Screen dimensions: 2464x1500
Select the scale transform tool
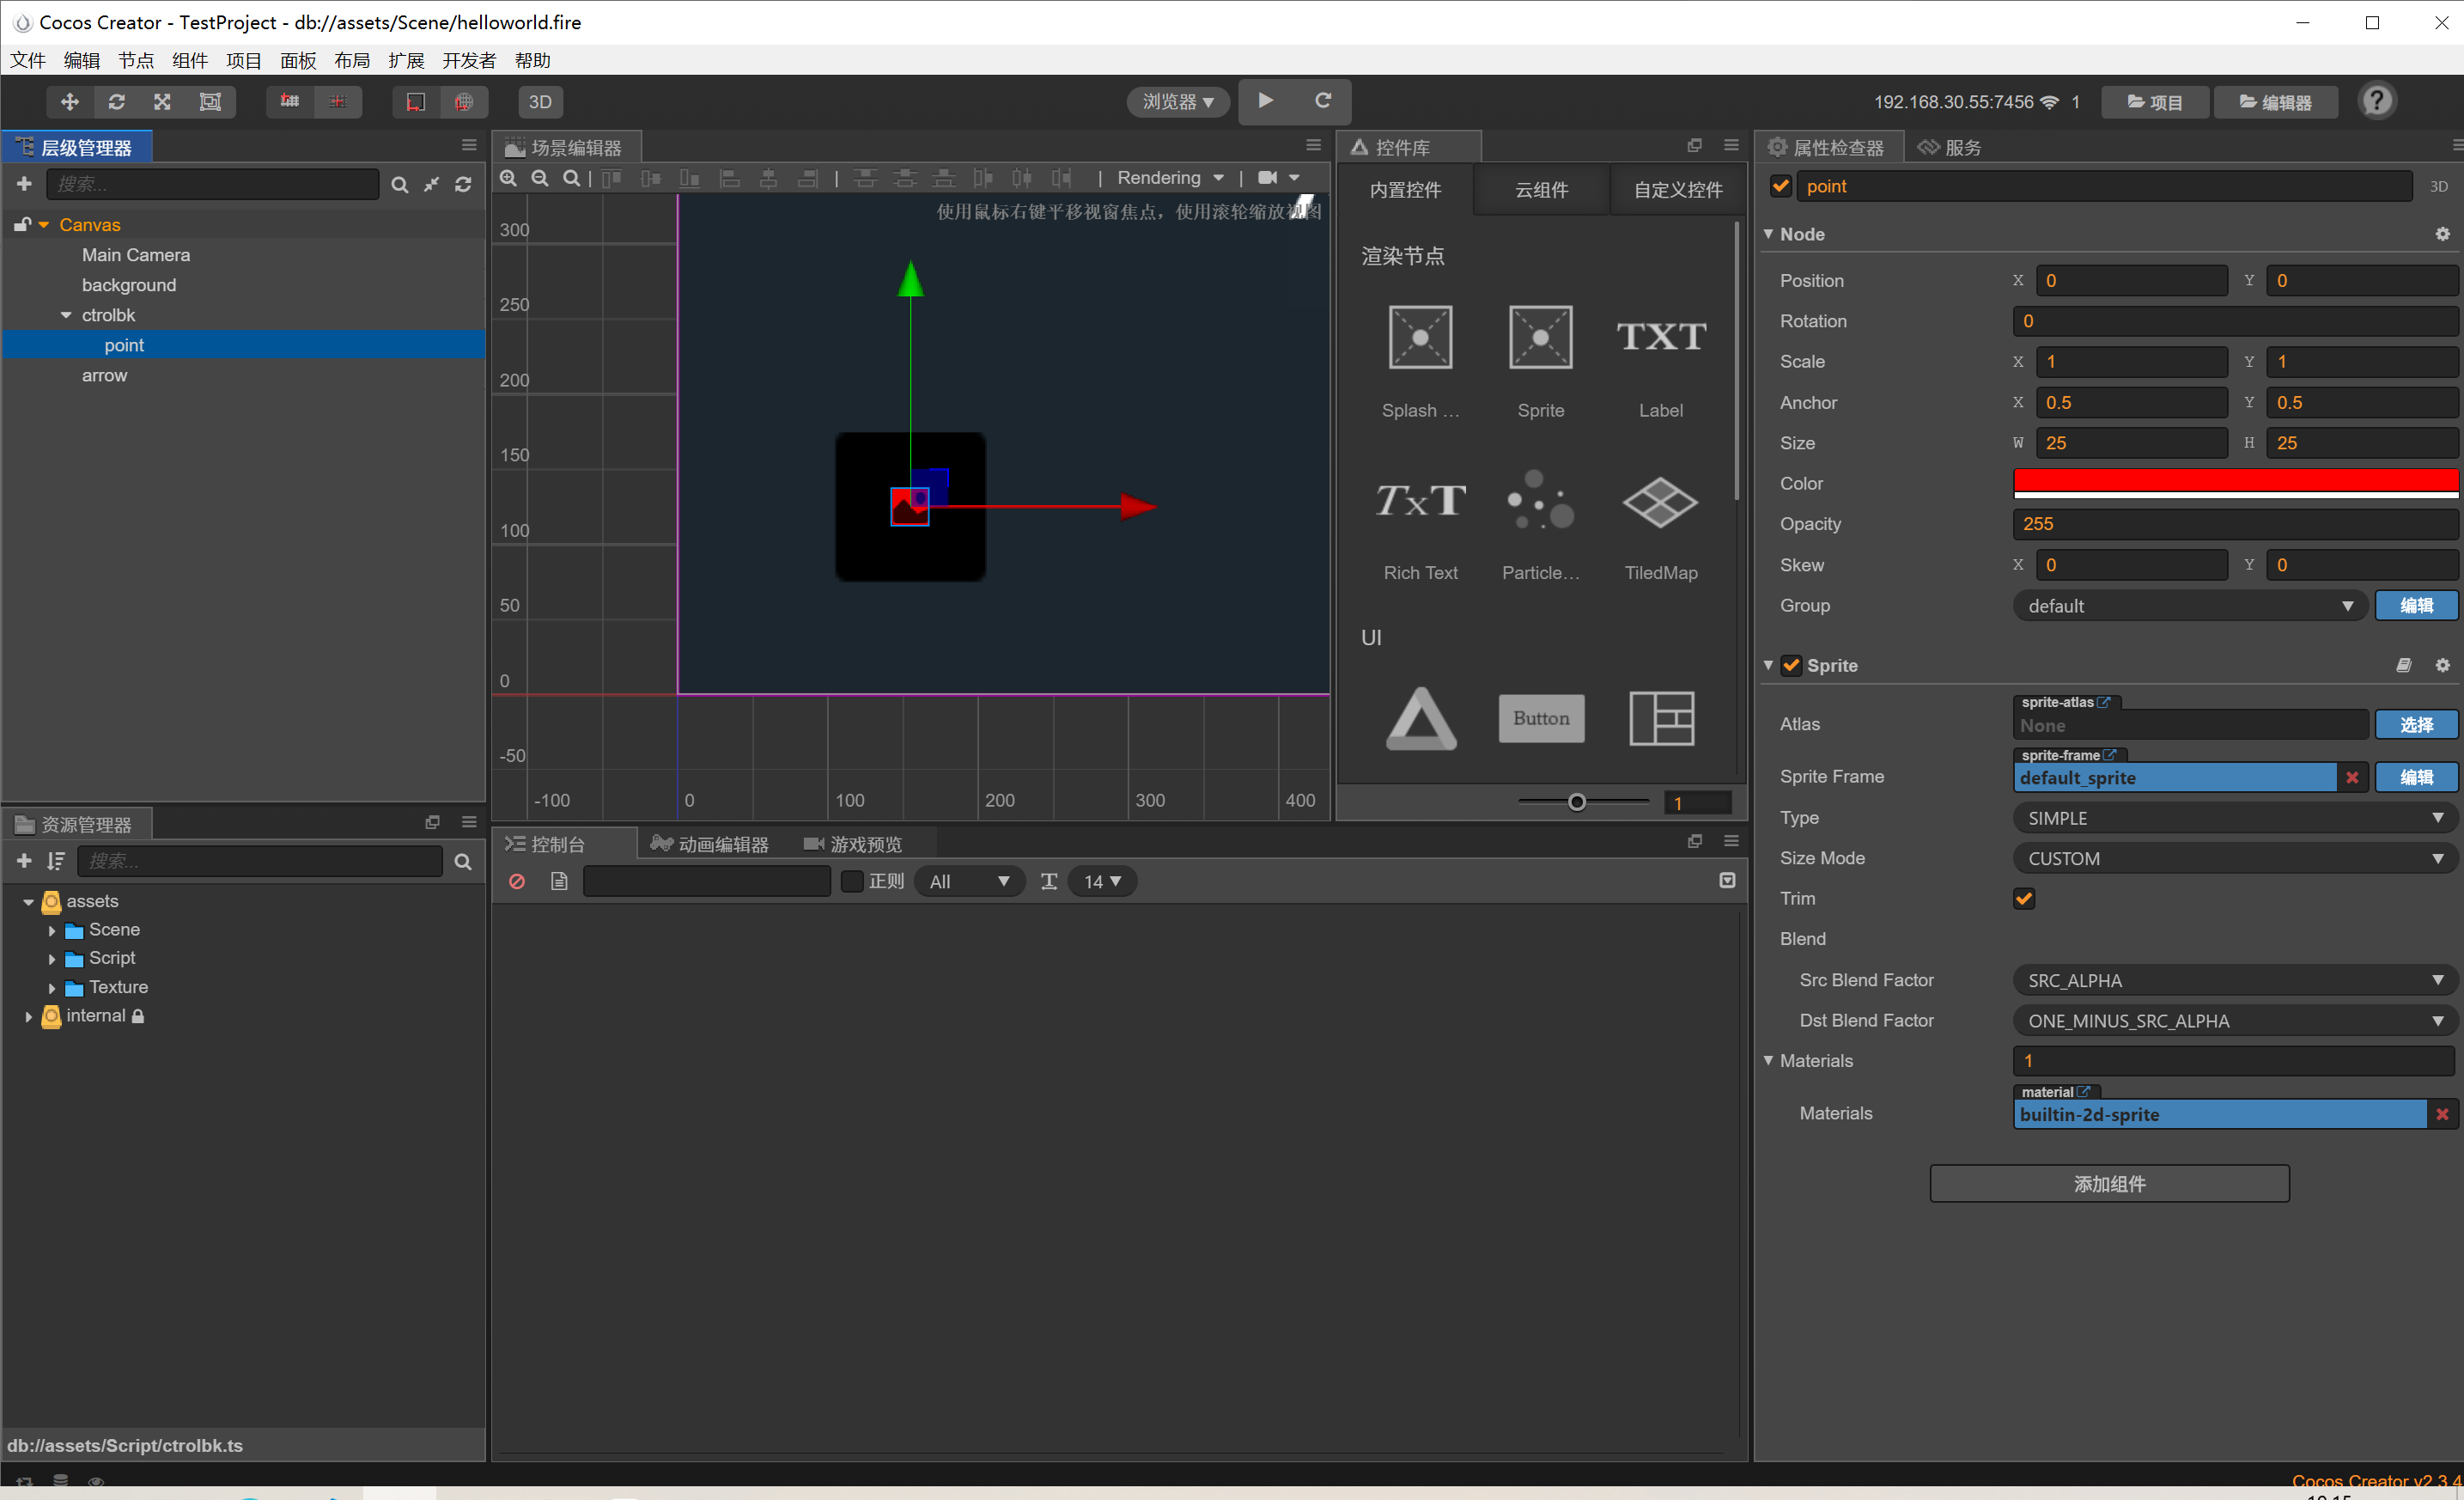[x=162, y=102]
